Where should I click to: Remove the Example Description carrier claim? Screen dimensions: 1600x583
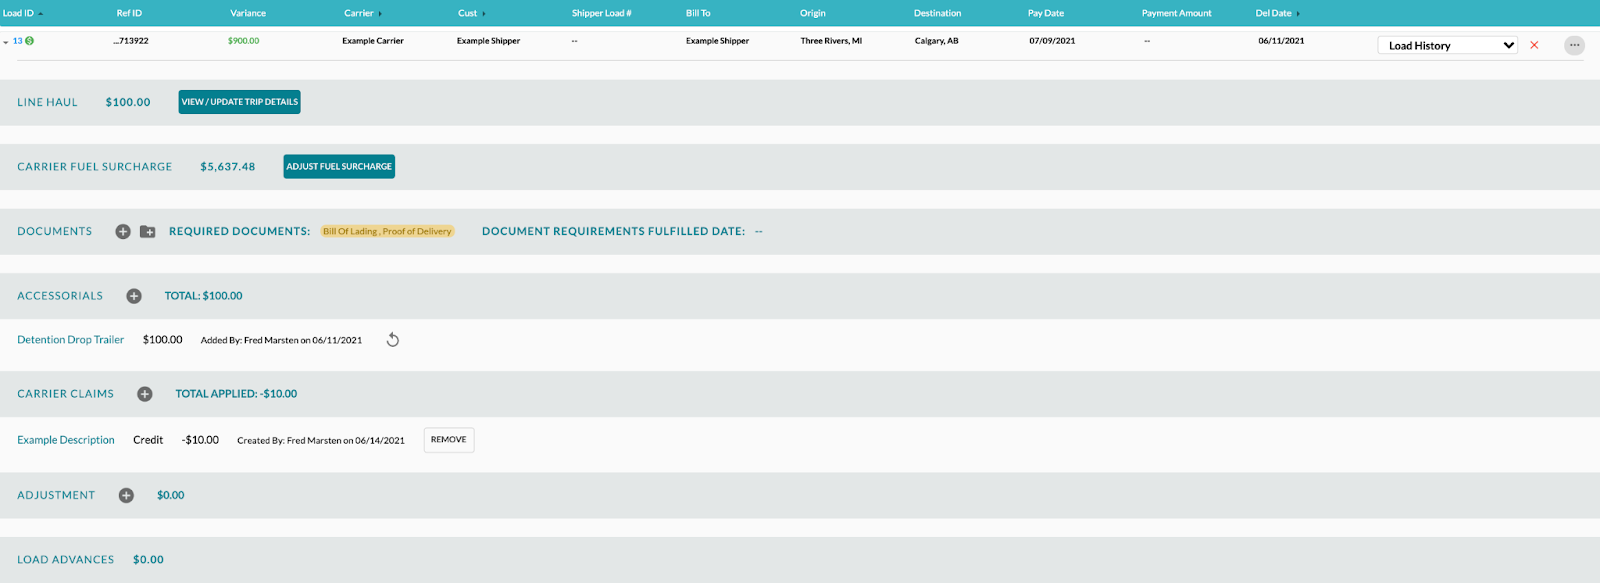[x=448, y=440]
